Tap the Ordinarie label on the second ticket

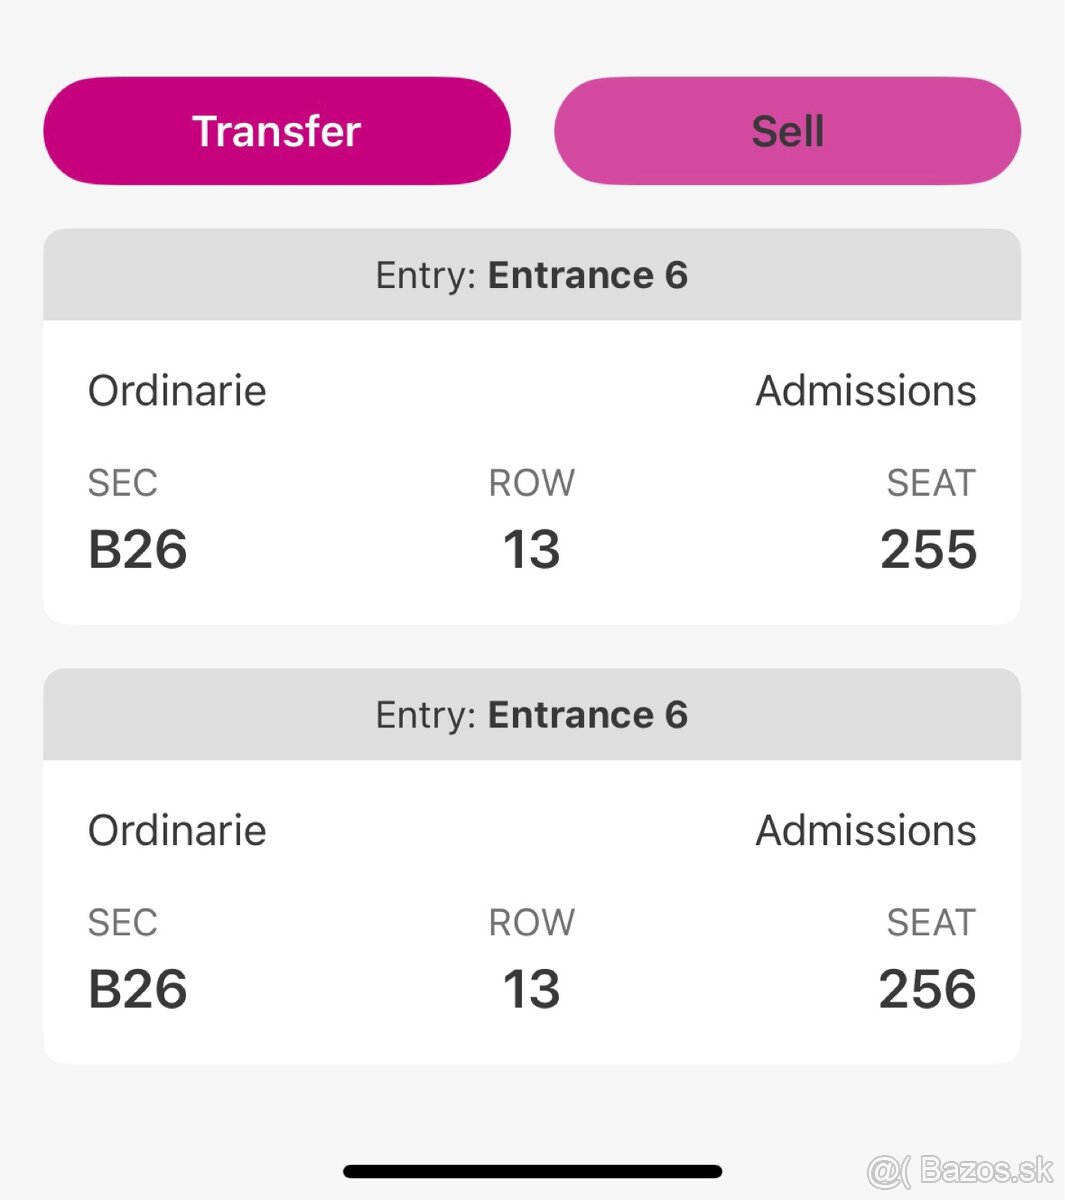177,831
